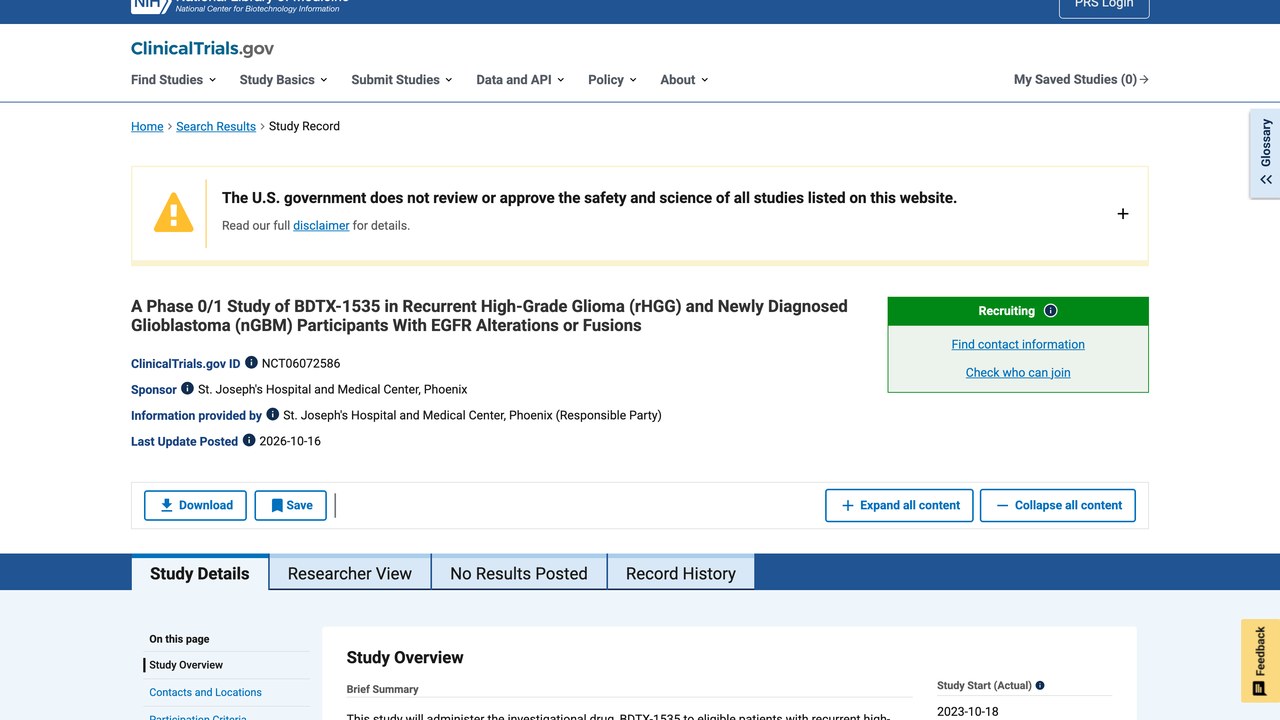Download the study record
1280x720 pixels.
[196, 505]
